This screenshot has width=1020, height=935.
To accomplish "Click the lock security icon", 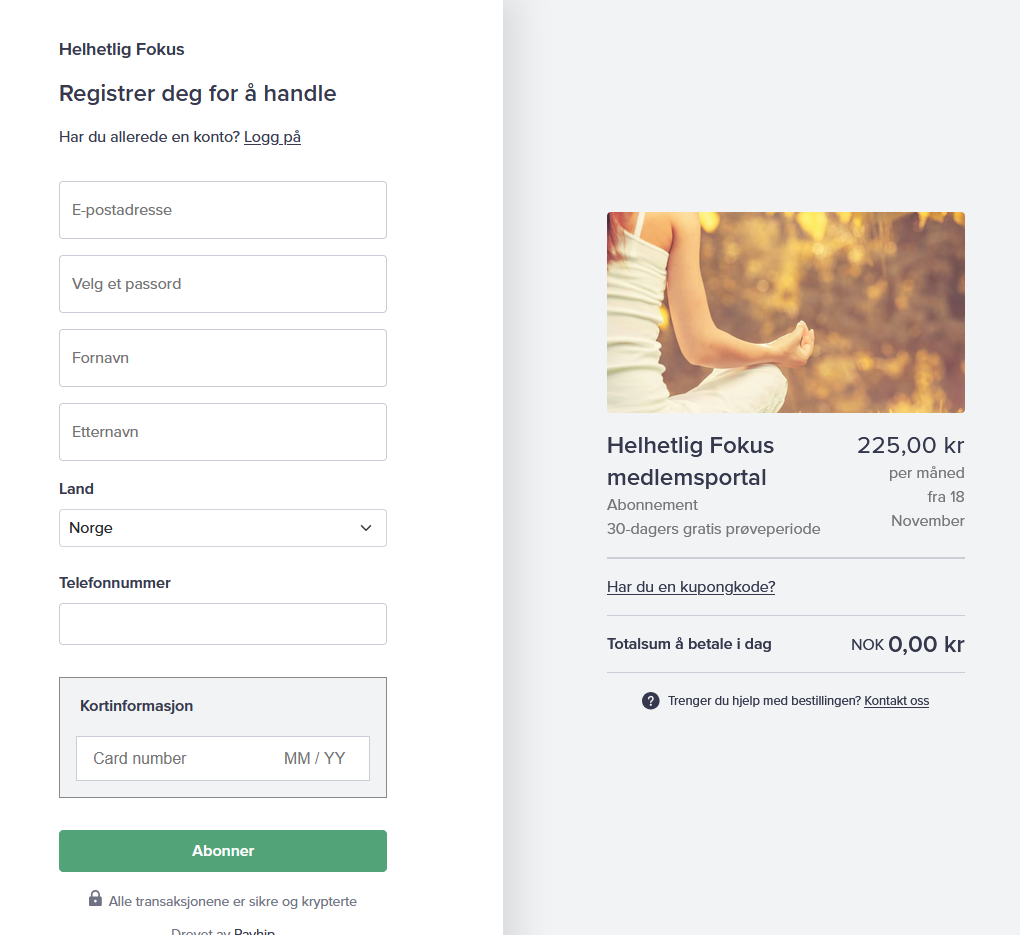I will coord(95,899).
